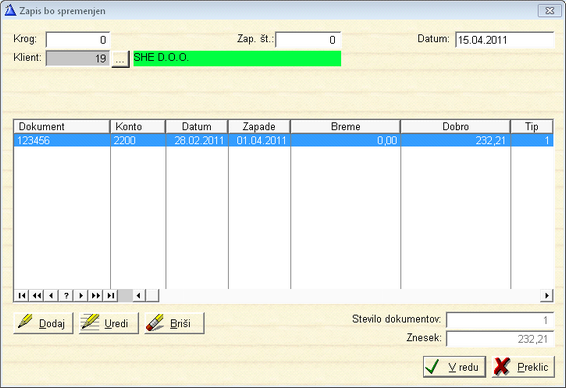Click the Datum field showing 15.04.2011
Viewport: 566px width, 388px height.
504,40
